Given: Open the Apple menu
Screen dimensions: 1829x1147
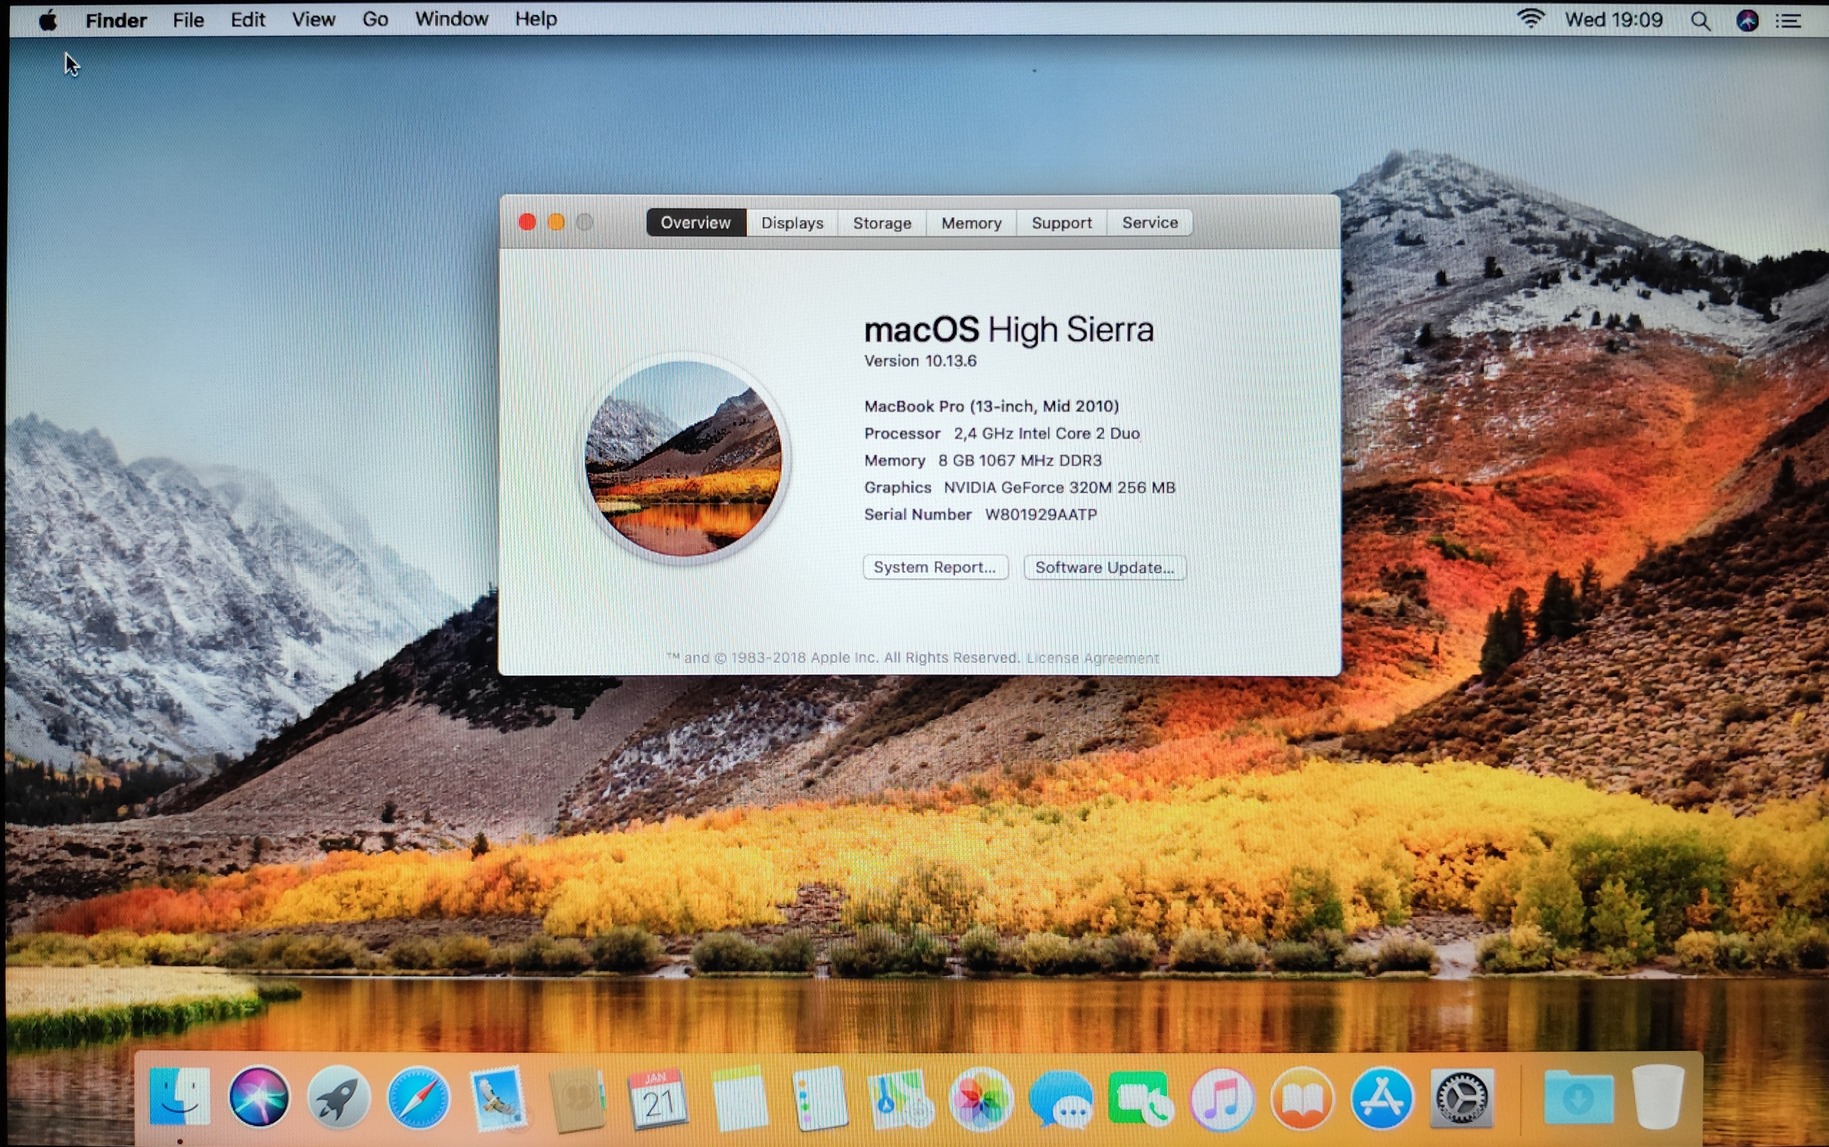Looking at the screenshot, I should [x=47, y=20].
